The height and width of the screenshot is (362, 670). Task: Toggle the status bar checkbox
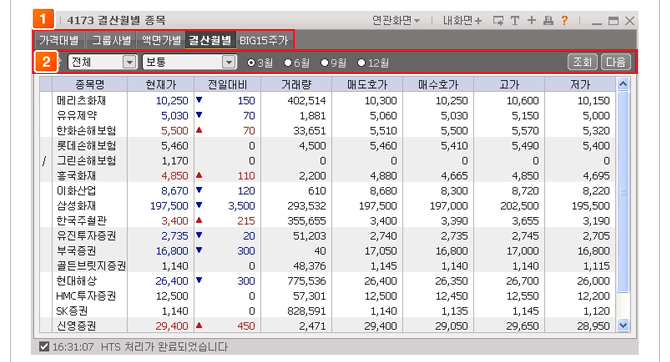(x=44, y=347)
